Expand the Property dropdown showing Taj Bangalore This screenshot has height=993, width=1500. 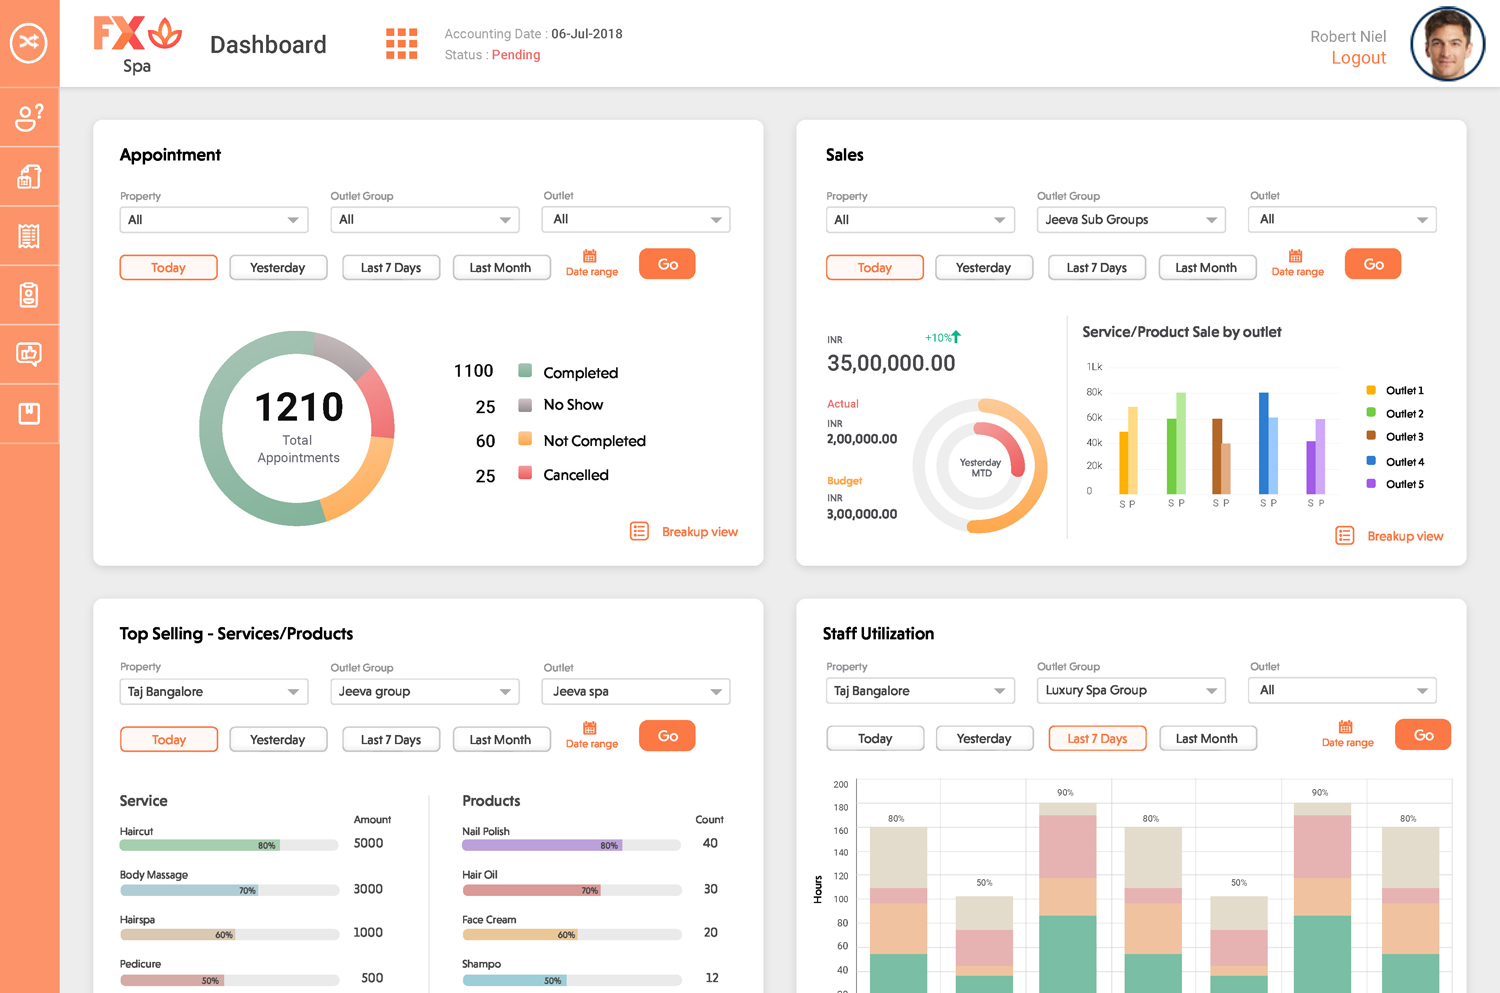point(214,691)
